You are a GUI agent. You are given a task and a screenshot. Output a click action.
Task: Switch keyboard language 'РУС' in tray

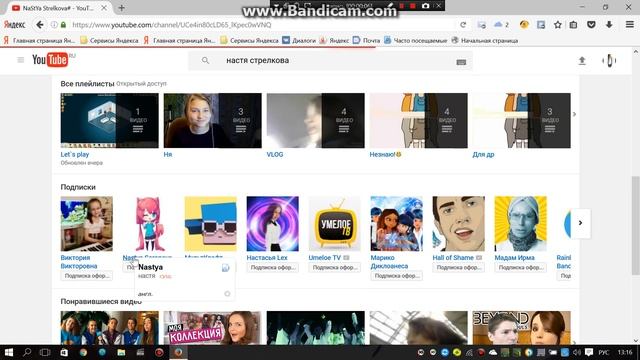(x=604, y=352)
